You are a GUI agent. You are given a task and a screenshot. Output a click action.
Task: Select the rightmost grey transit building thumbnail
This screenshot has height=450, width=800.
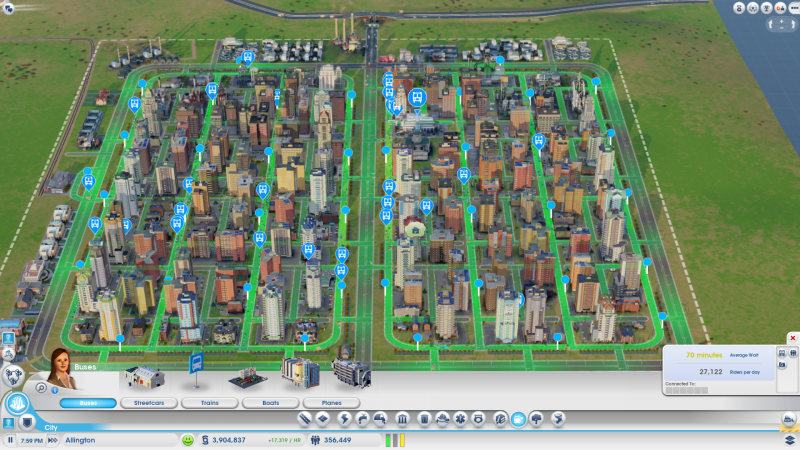point(351,373)
